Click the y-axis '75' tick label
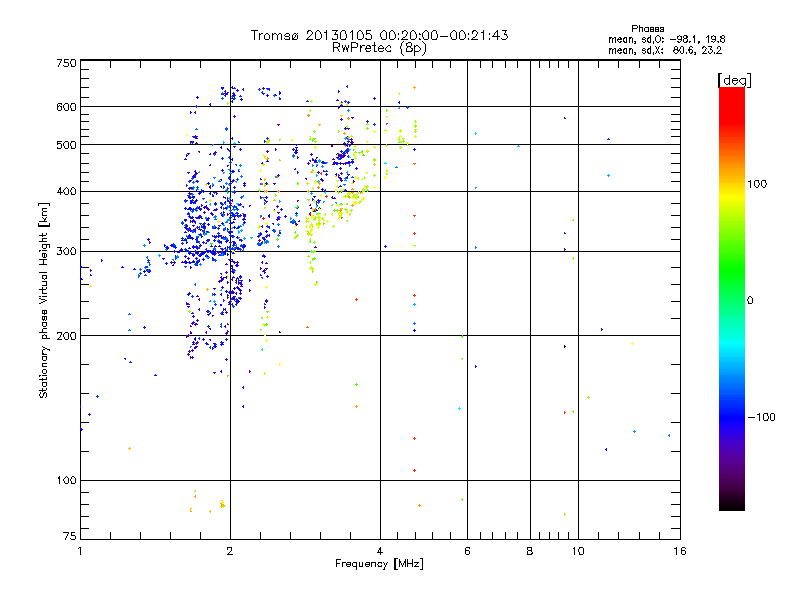This screenshot has height=600, width=800. click(70, 536)
